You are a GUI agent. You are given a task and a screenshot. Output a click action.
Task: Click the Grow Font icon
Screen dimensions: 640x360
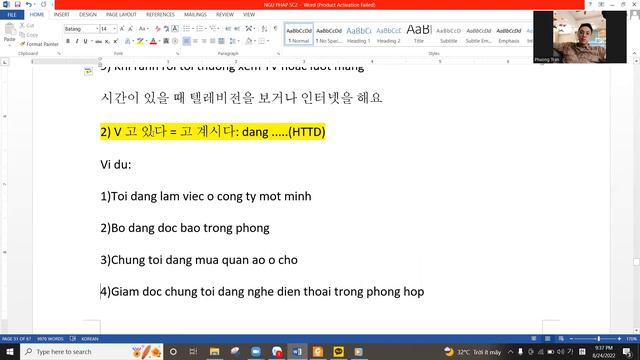pos(122,29)
